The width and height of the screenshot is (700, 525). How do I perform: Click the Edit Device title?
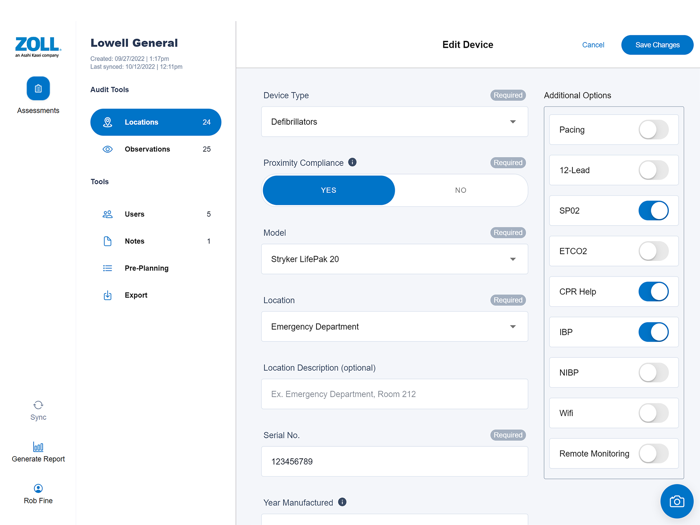467,45
